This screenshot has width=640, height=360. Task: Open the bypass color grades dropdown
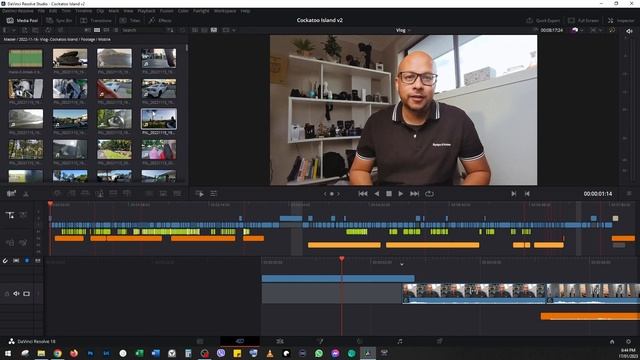click(x=577, y=30)
